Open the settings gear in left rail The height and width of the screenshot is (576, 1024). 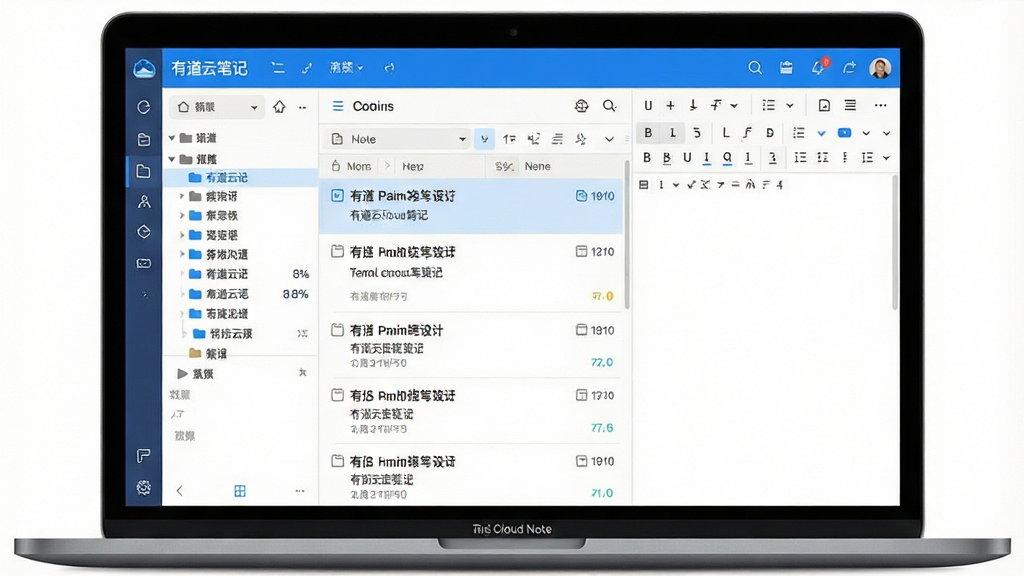point(144,487)
